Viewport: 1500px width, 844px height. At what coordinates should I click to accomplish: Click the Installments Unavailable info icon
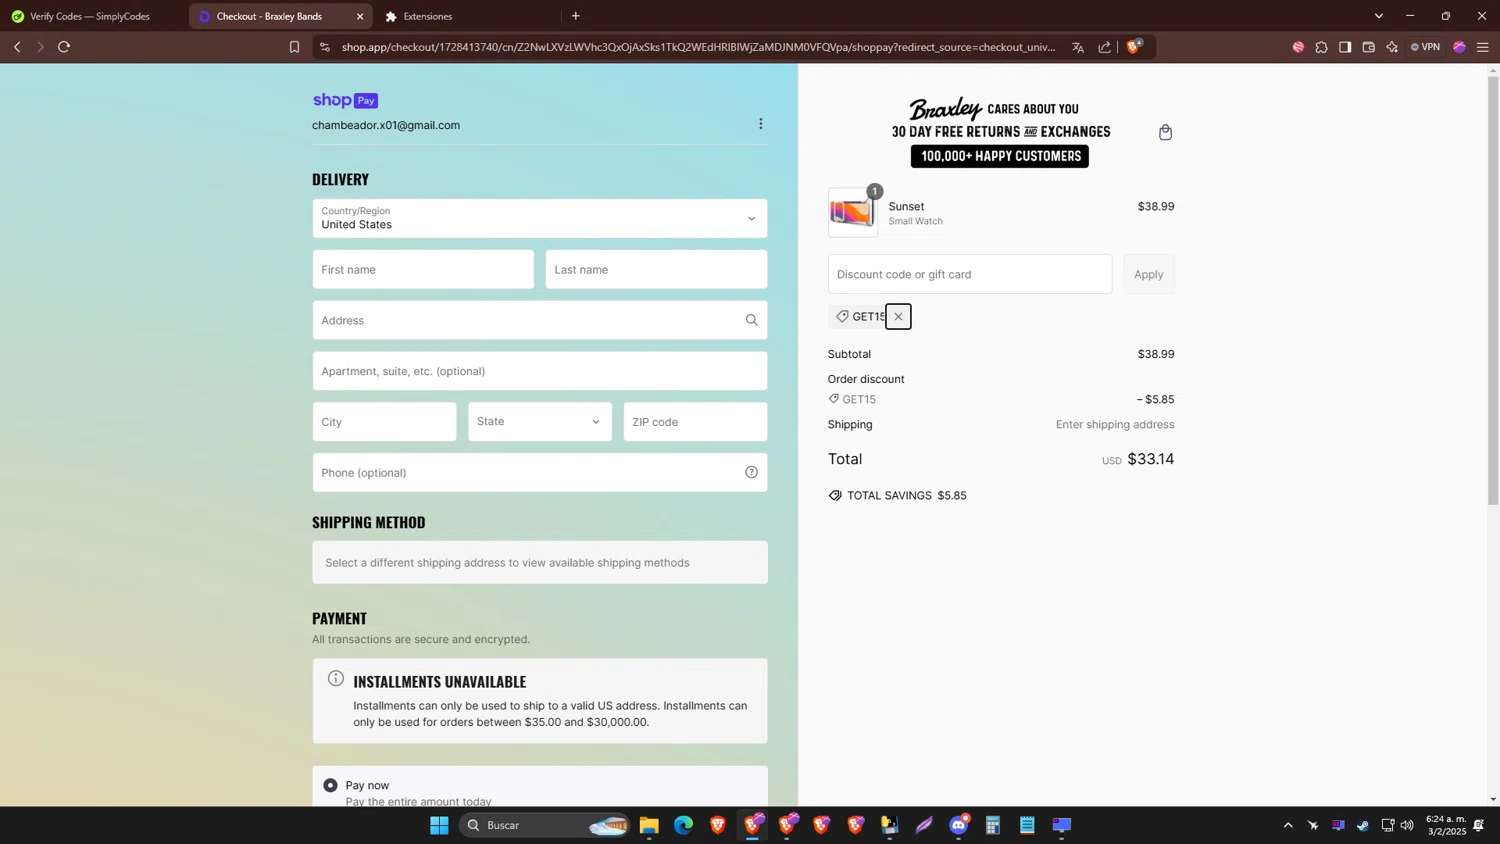point(336,679)
